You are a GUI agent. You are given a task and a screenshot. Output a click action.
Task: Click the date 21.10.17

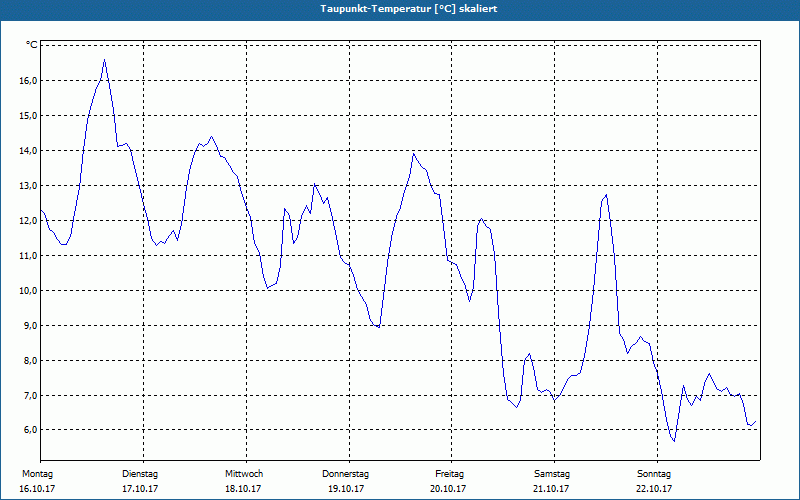click(x=551, y=489)
